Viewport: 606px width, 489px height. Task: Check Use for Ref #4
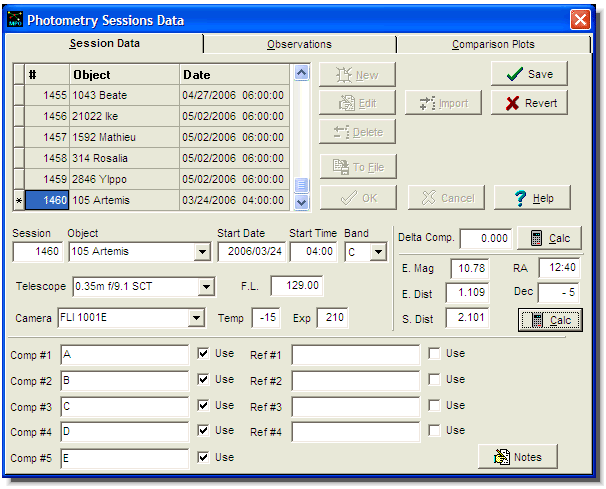[x=434, y=430]
